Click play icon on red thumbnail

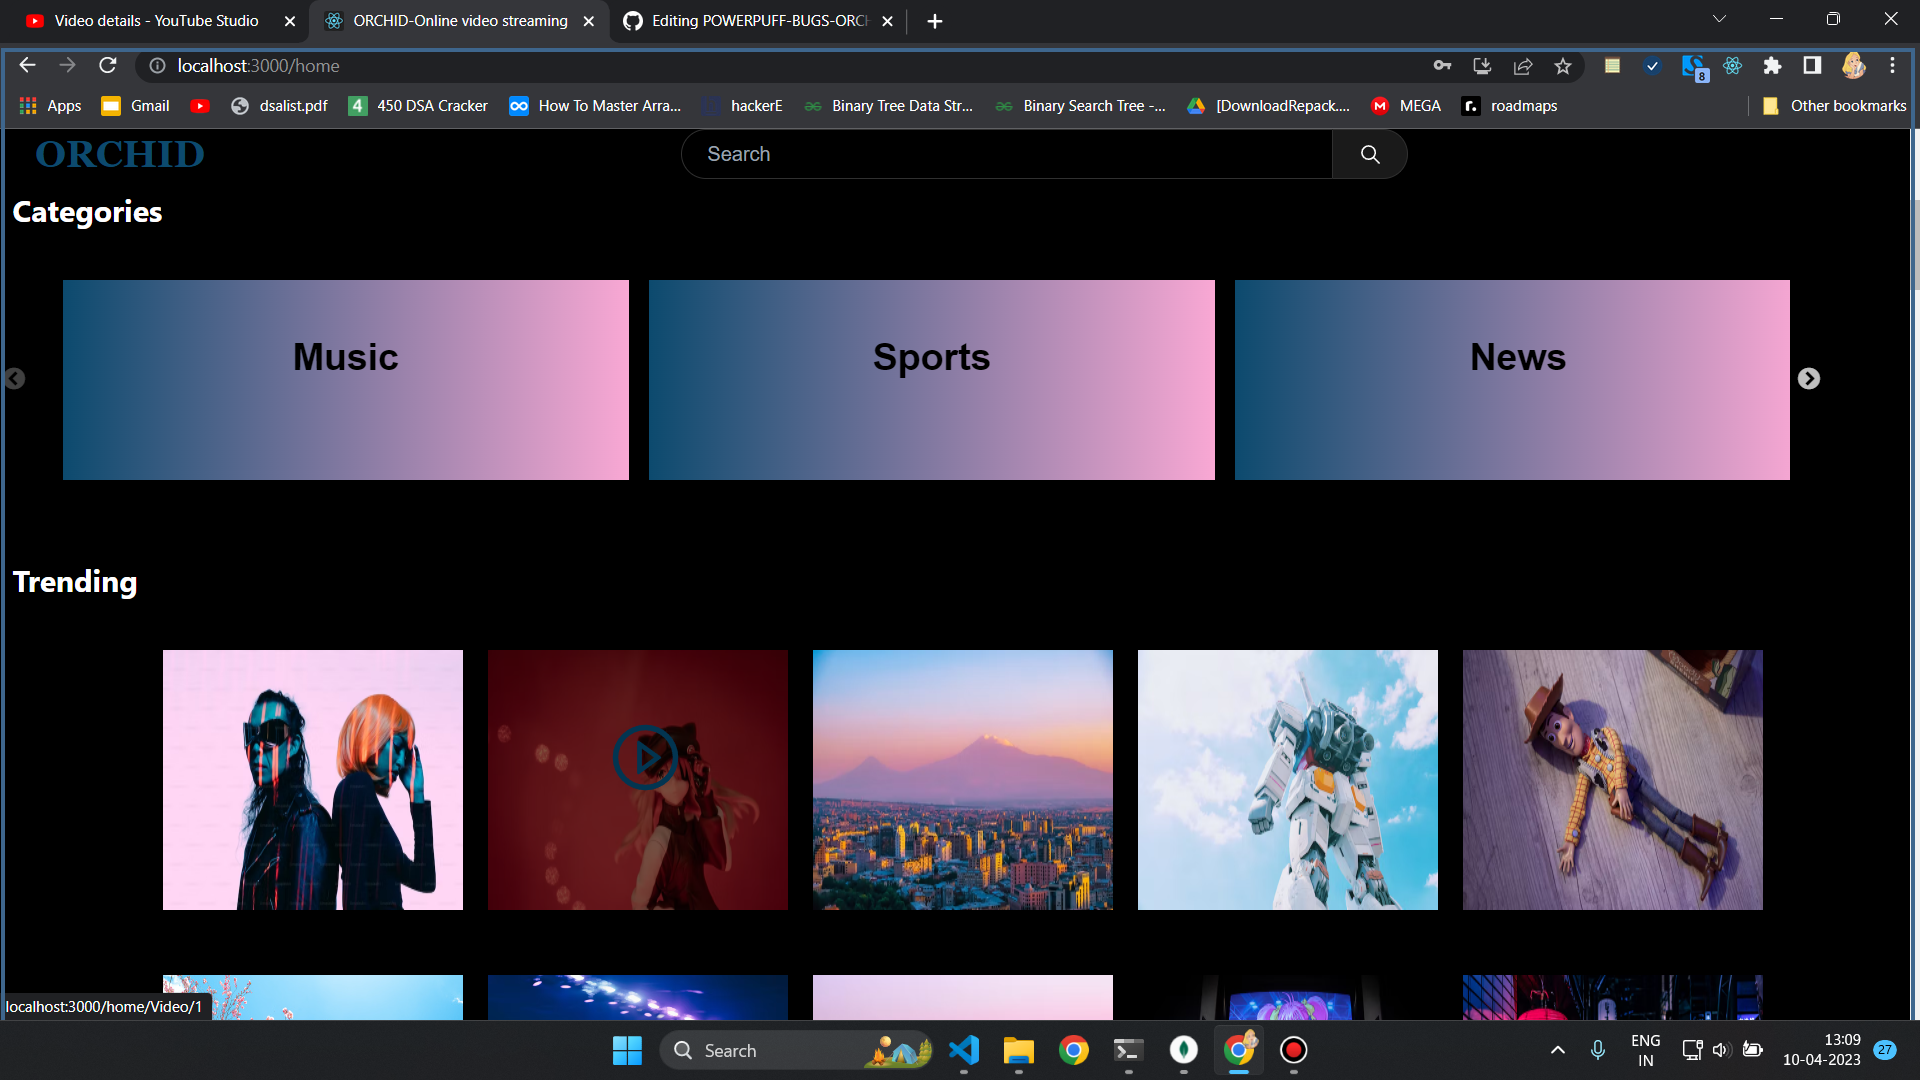click(645, 757)
